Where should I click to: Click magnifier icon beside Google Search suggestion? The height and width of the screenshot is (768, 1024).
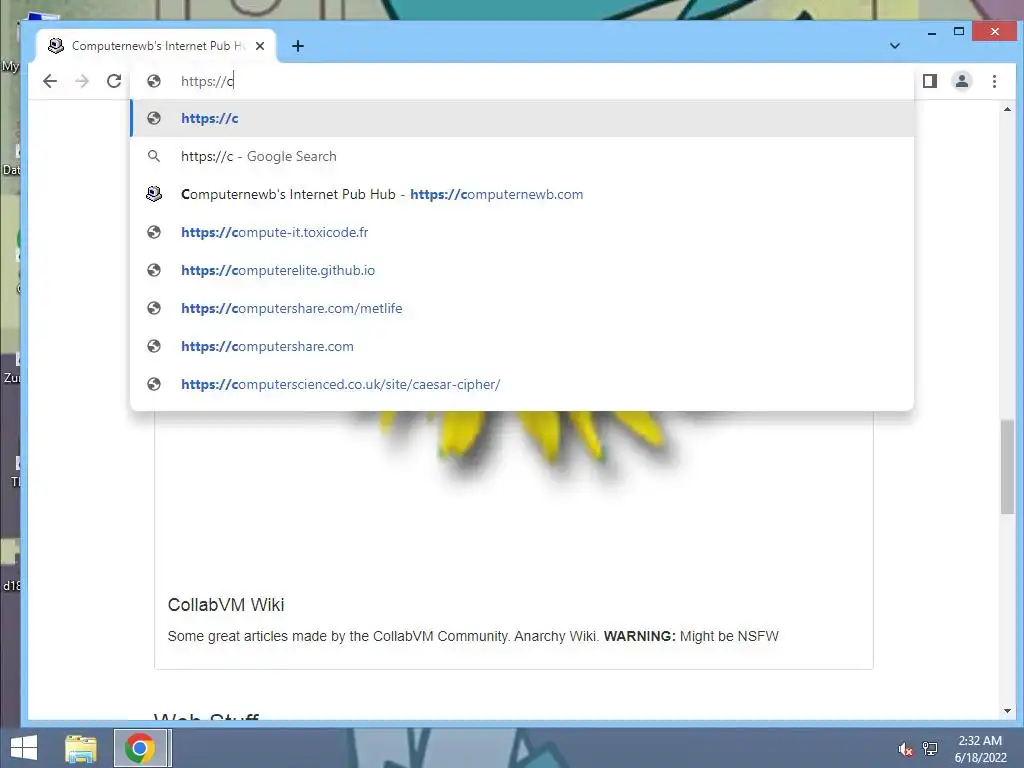(154, 156)
